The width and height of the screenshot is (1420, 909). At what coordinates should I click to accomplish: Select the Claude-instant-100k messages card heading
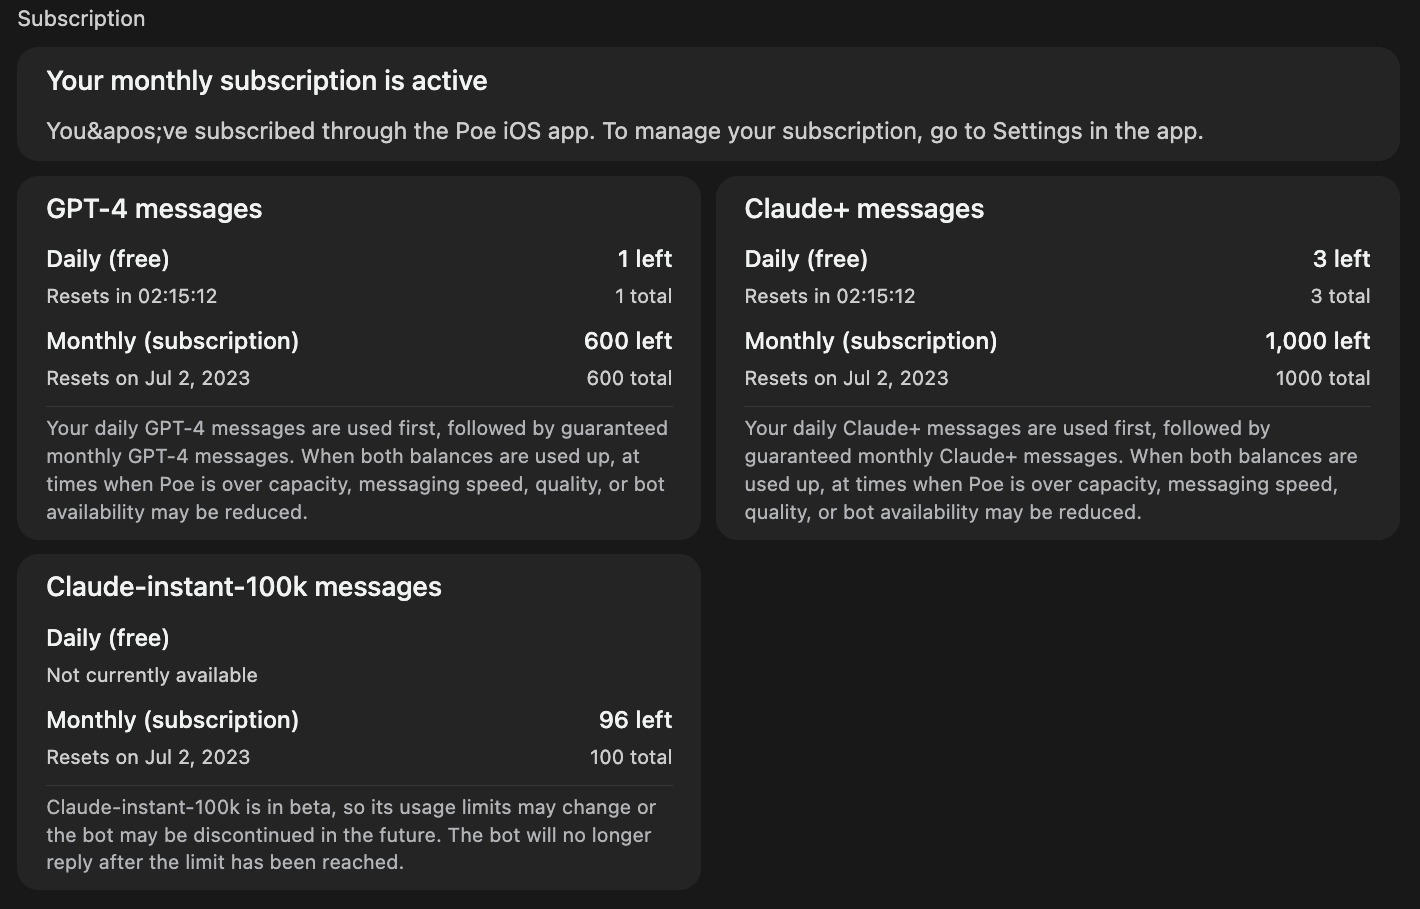[243, 587]
